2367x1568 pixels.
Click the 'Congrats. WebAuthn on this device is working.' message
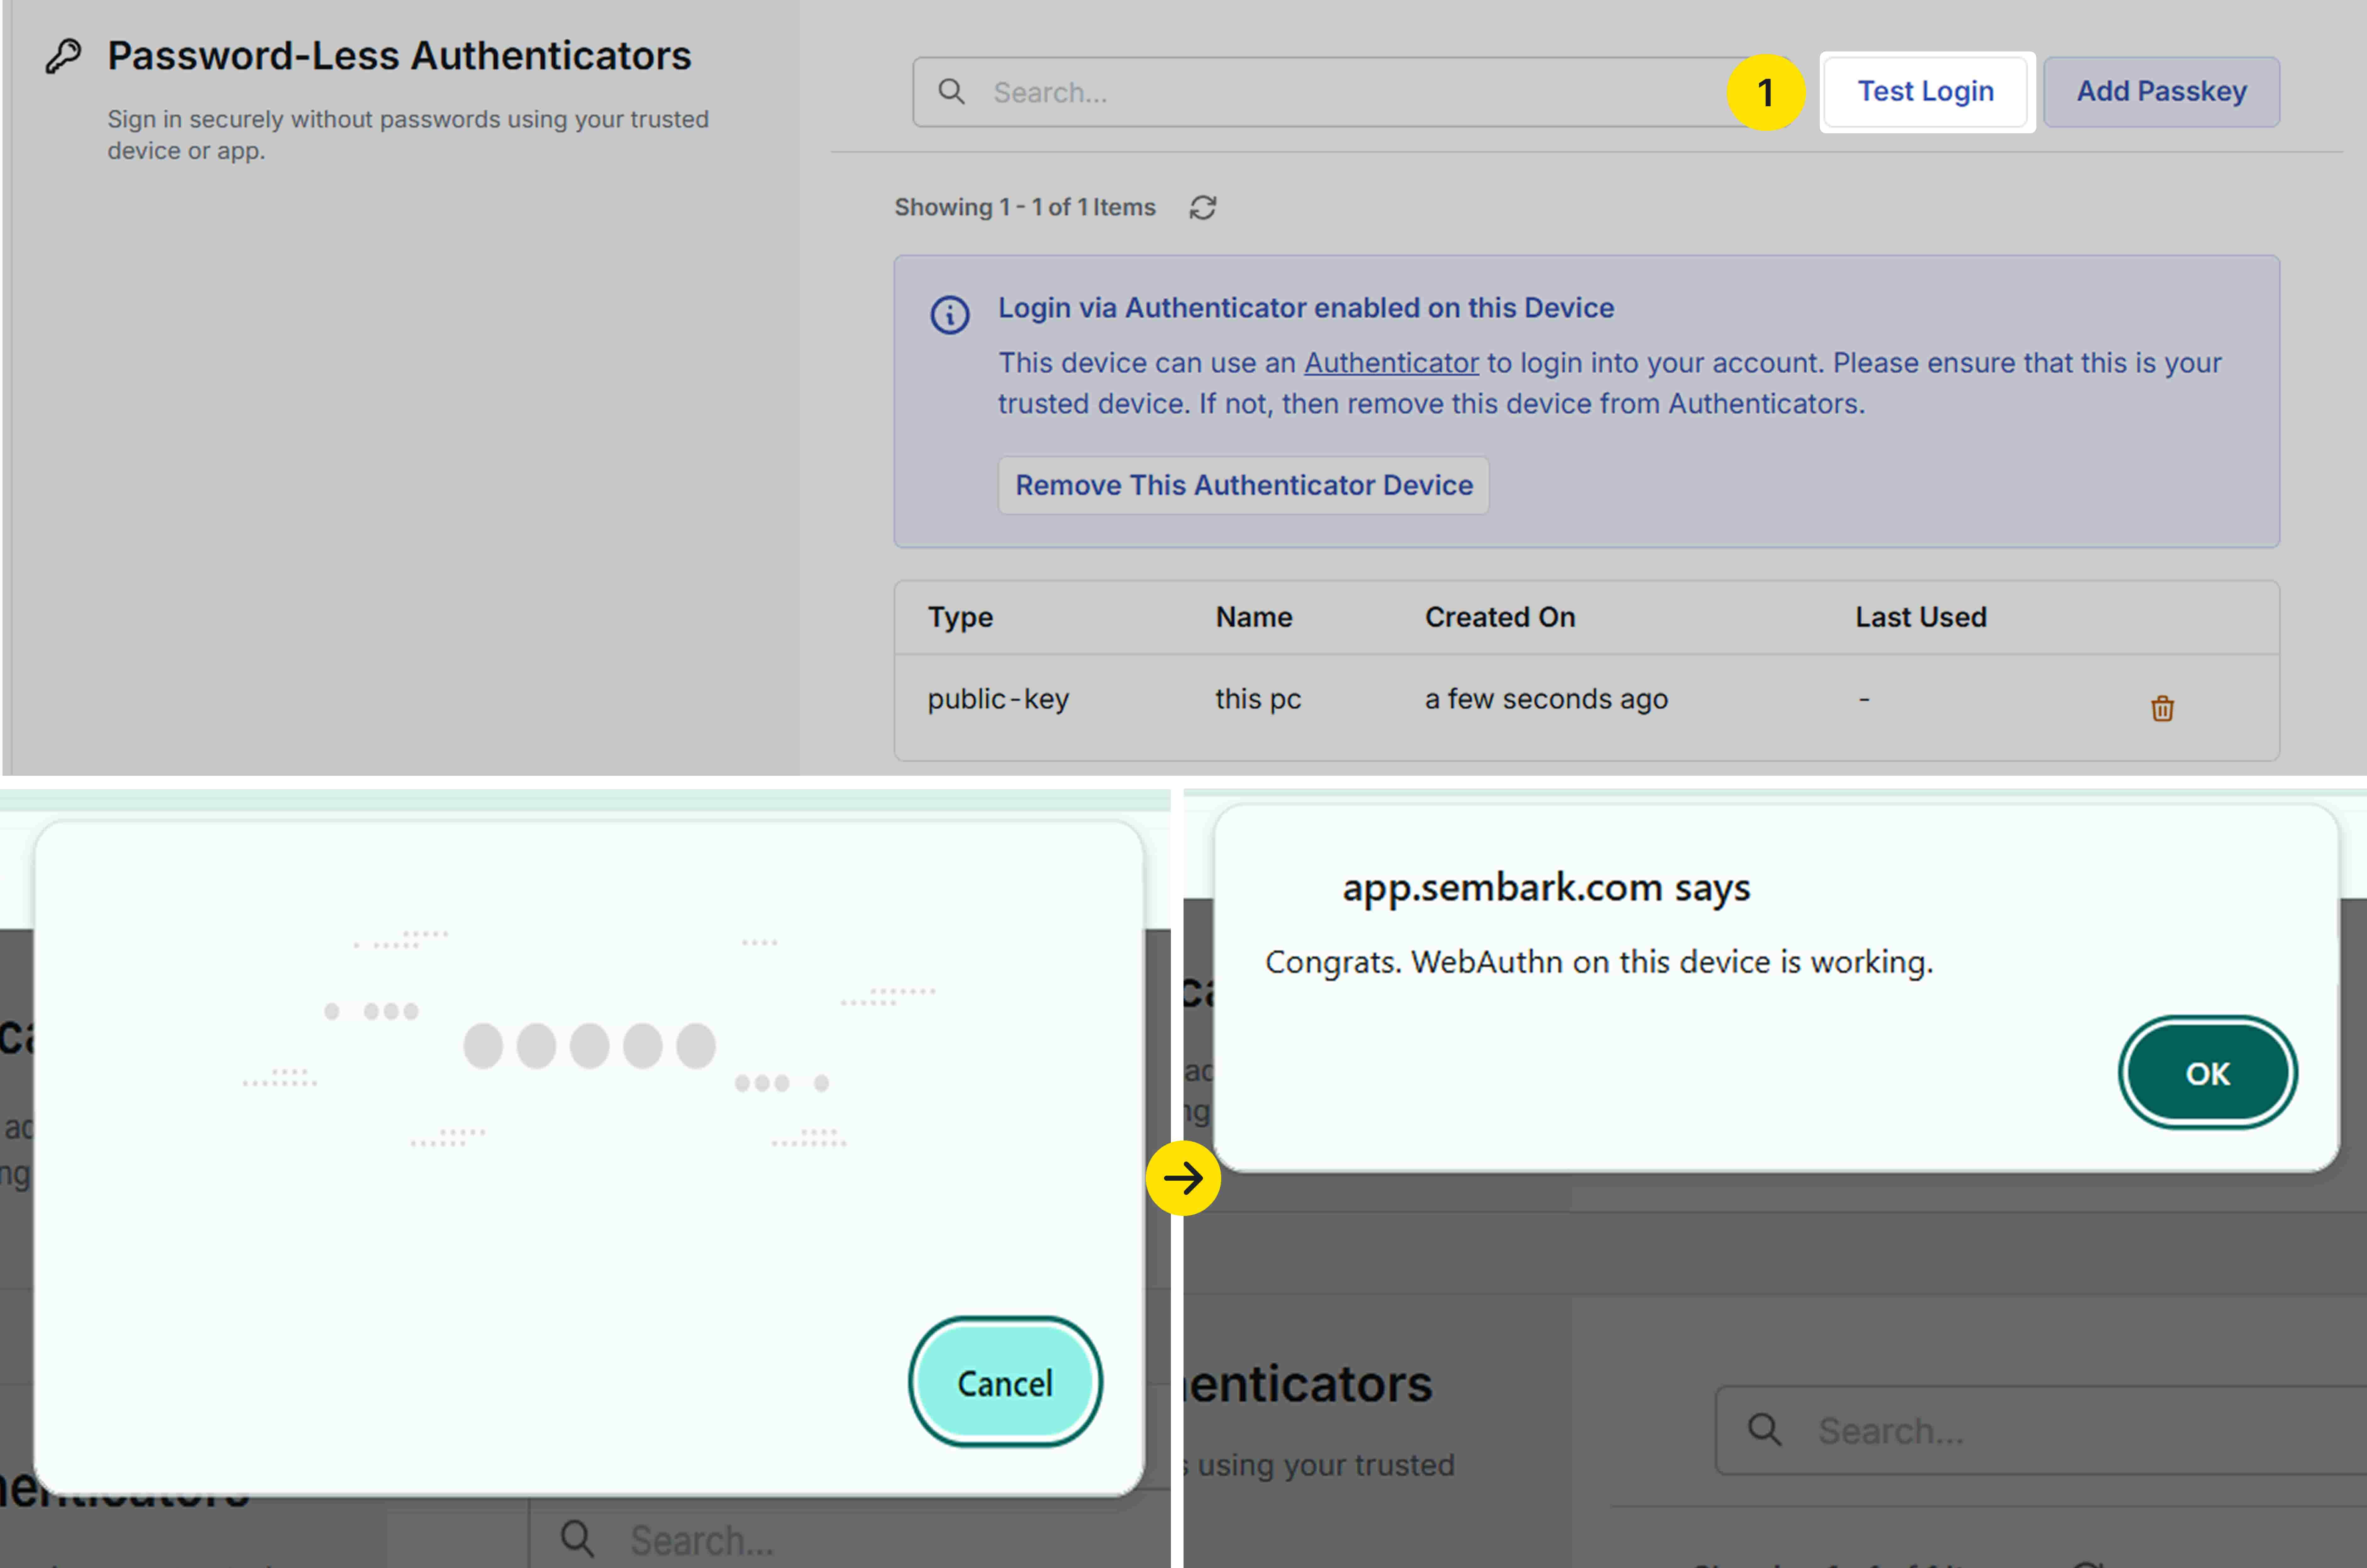click(1599, 962)
